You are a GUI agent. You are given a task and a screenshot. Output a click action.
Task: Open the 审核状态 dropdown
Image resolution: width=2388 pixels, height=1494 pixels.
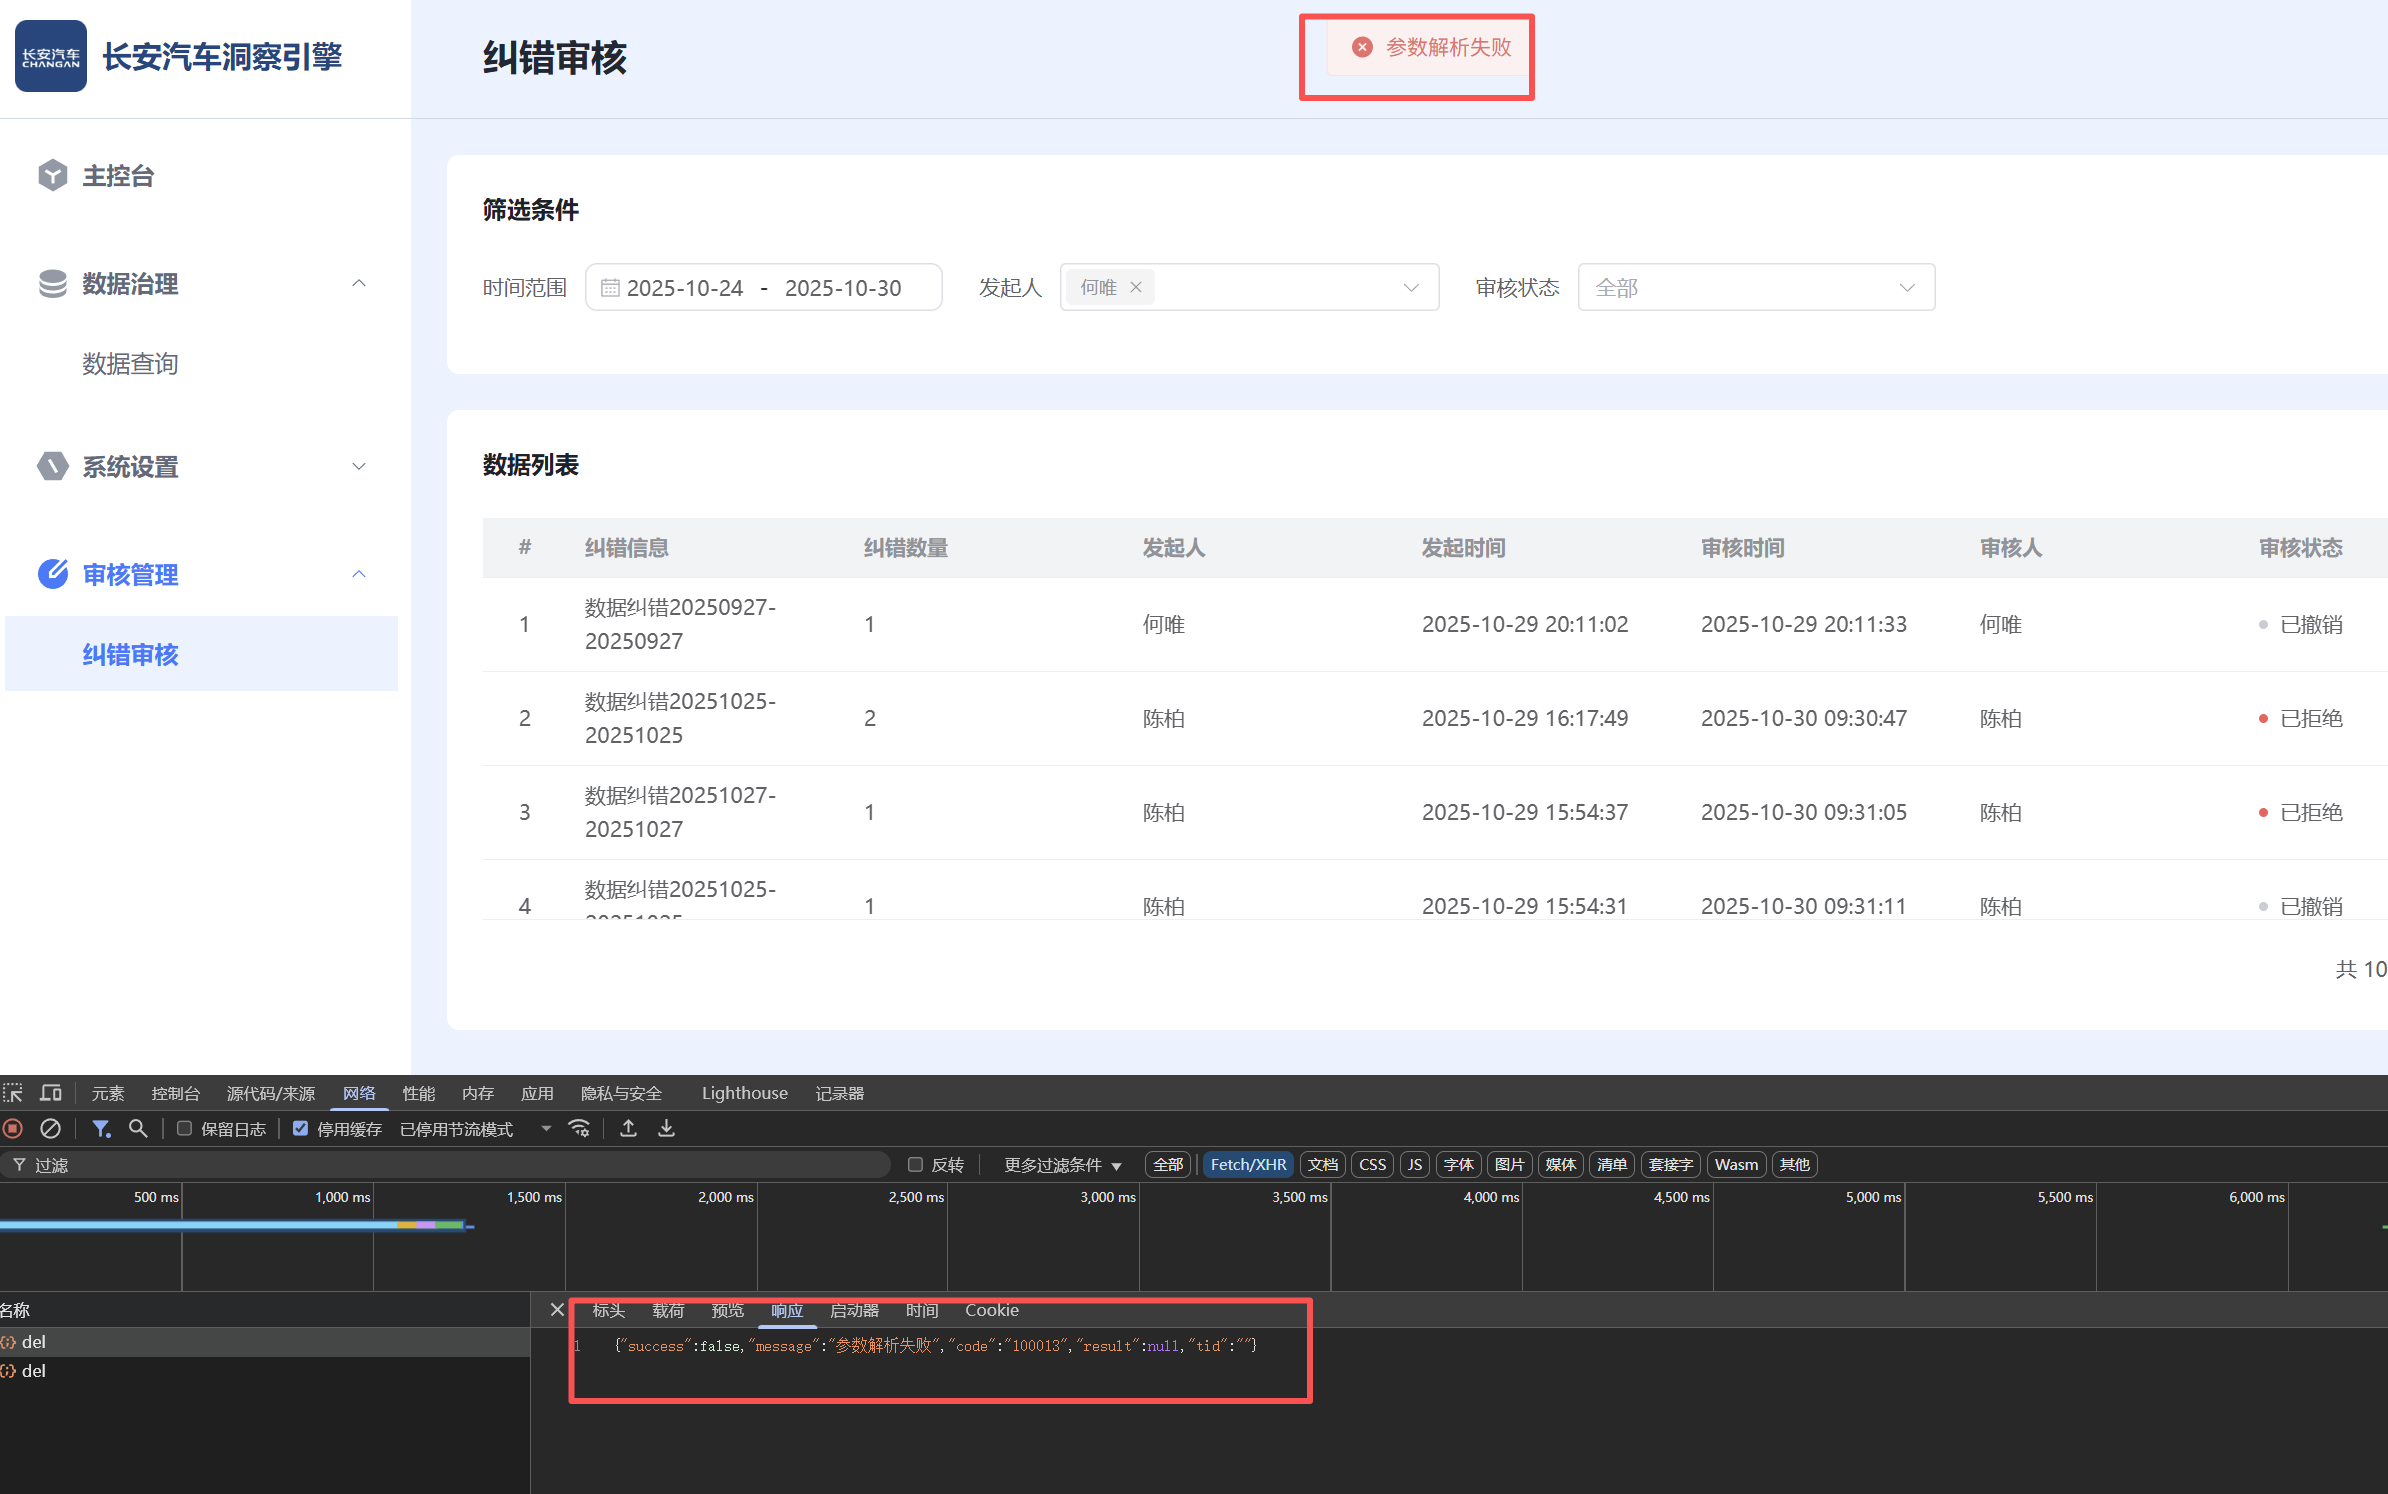(x=1755, y=288)
